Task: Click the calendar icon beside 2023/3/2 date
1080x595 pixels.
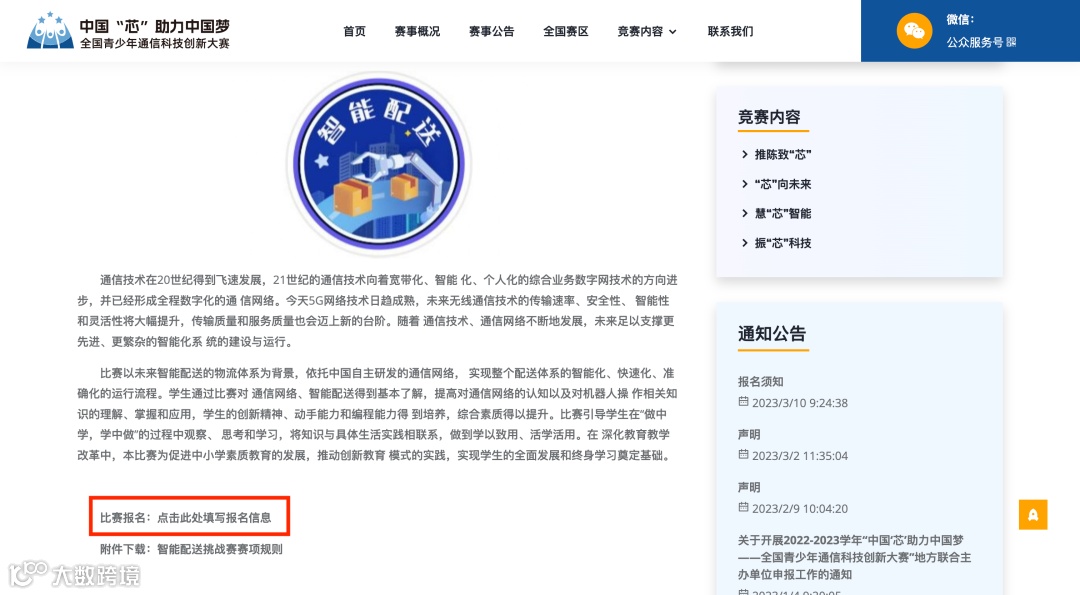Action: point(743,455)
